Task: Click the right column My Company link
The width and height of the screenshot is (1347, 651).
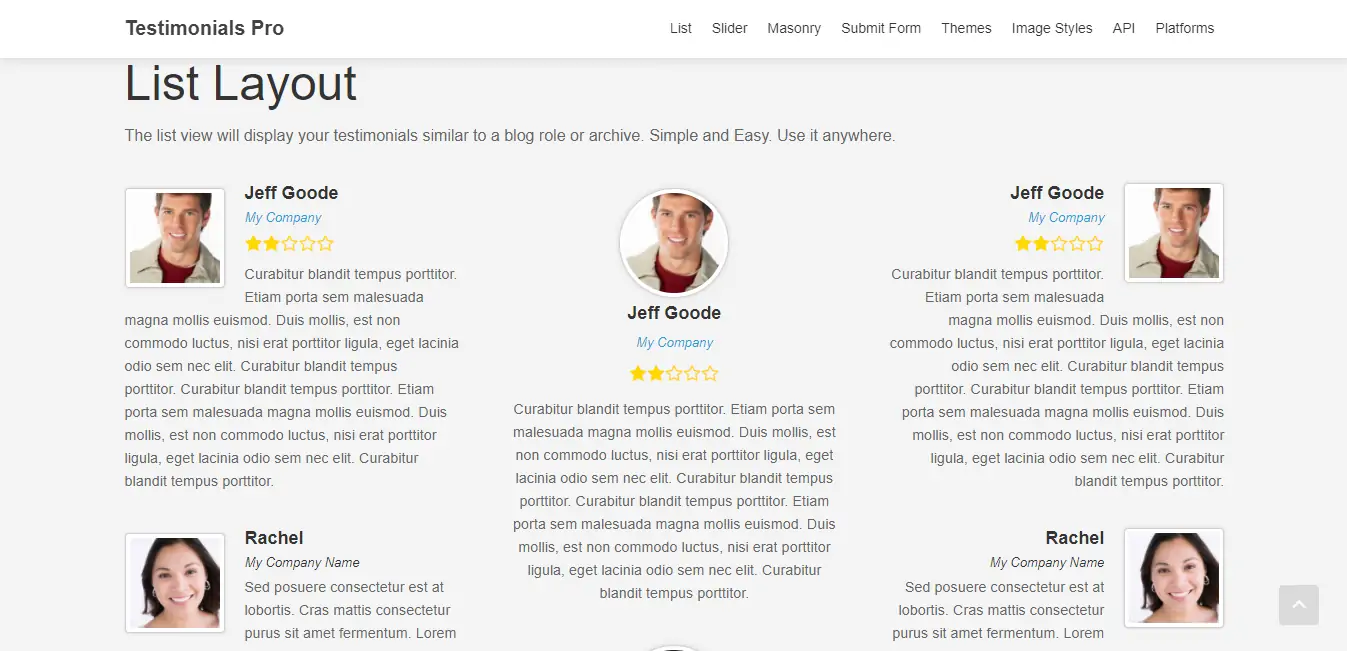Action: [1066, 217]
